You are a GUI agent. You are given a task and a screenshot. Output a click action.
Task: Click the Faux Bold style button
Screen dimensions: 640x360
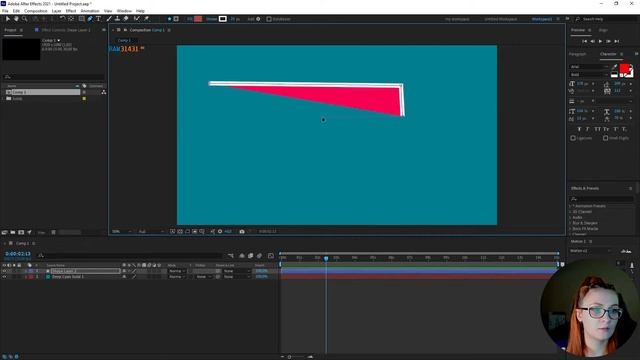(x=579, y=129)
